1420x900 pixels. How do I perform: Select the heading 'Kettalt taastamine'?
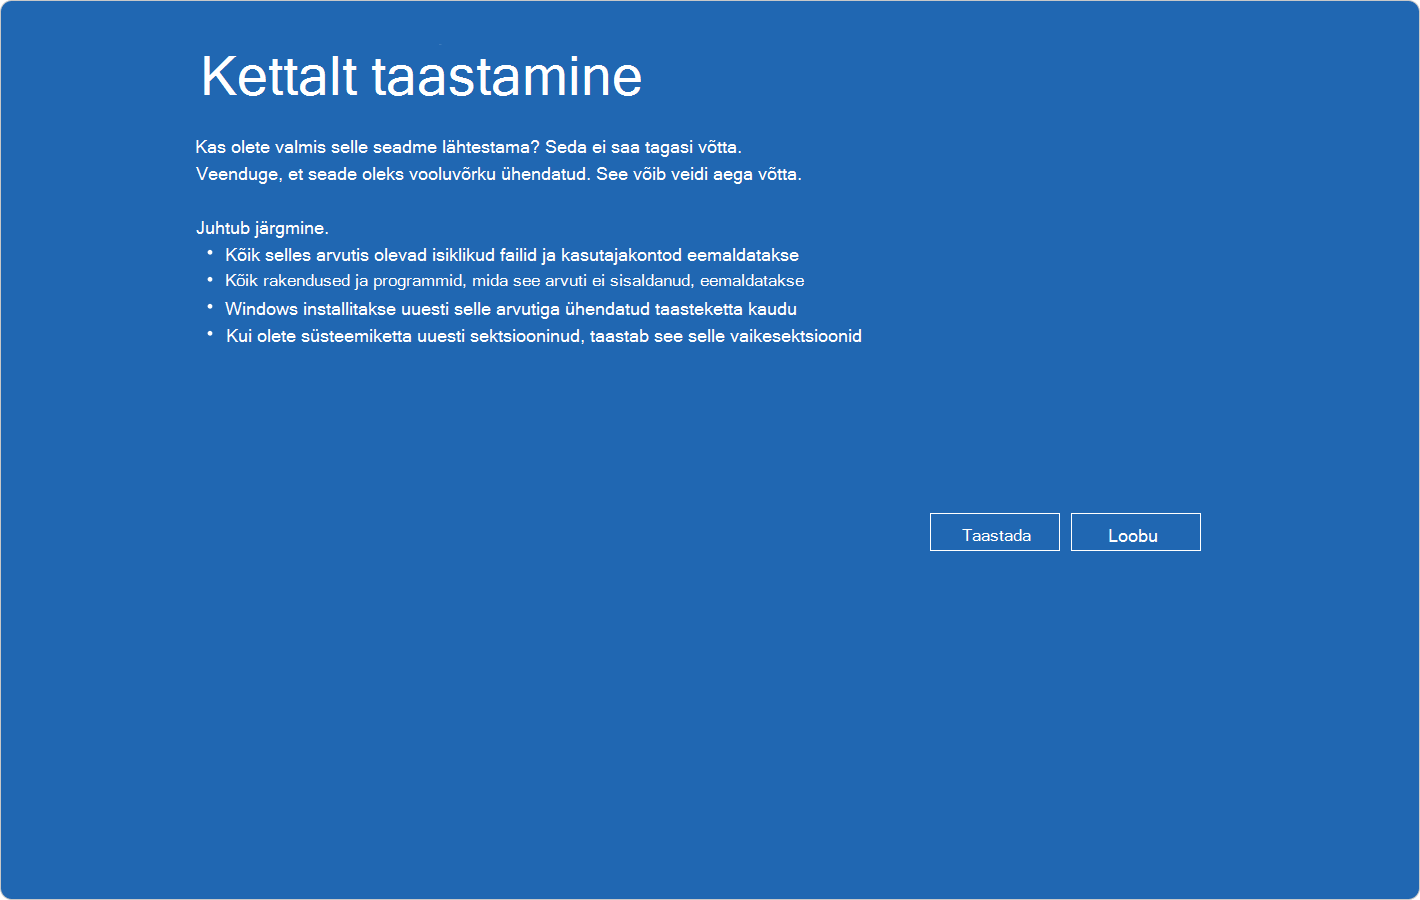click(x=421, y=76)
